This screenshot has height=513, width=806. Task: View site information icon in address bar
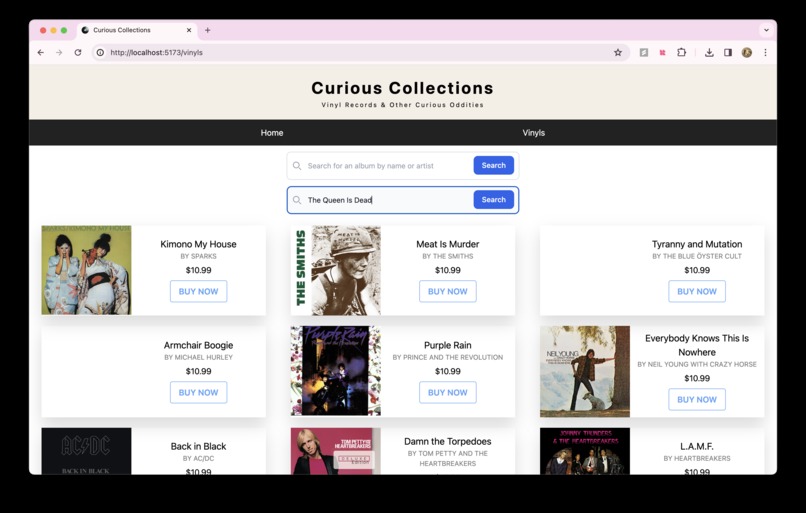(x=100, y=52)
